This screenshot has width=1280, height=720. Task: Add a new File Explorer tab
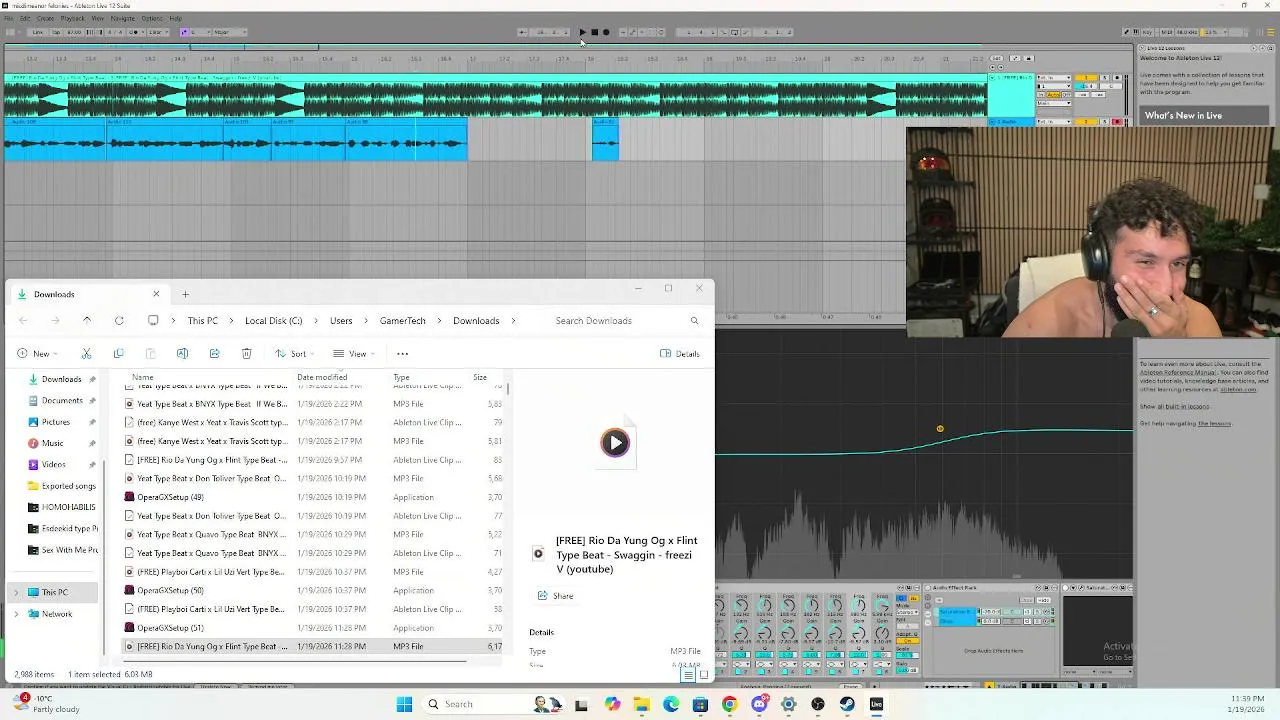pos(185,294)
